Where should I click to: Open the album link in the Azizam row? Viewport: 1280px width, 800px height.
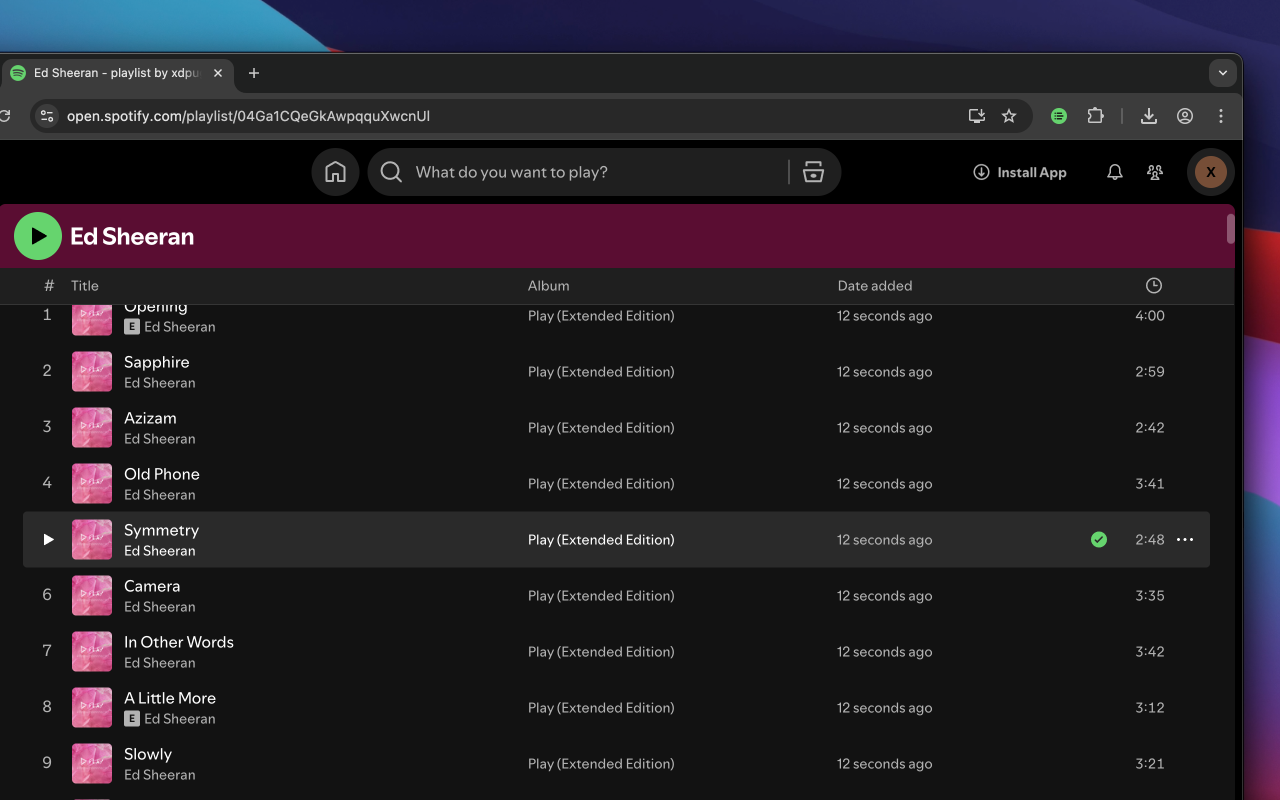(x=601, y=428)
